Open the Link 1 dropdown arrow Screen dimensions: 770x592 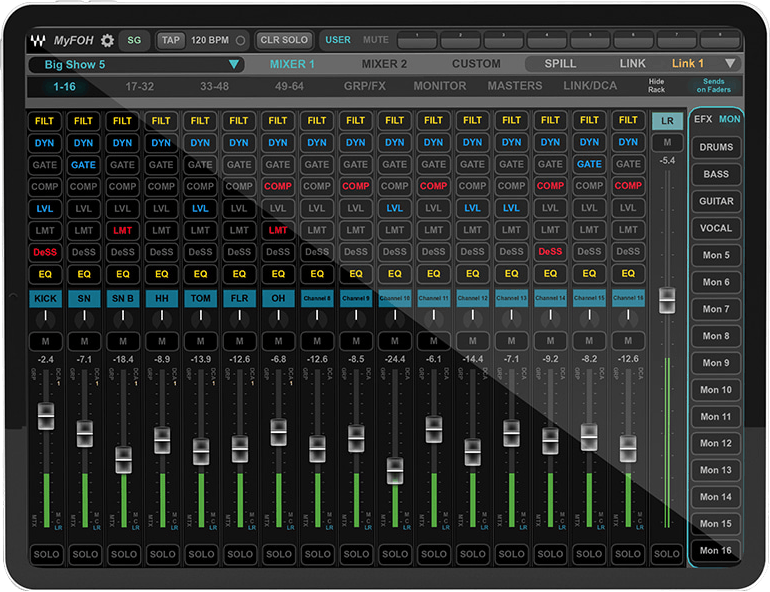[730, 64]
